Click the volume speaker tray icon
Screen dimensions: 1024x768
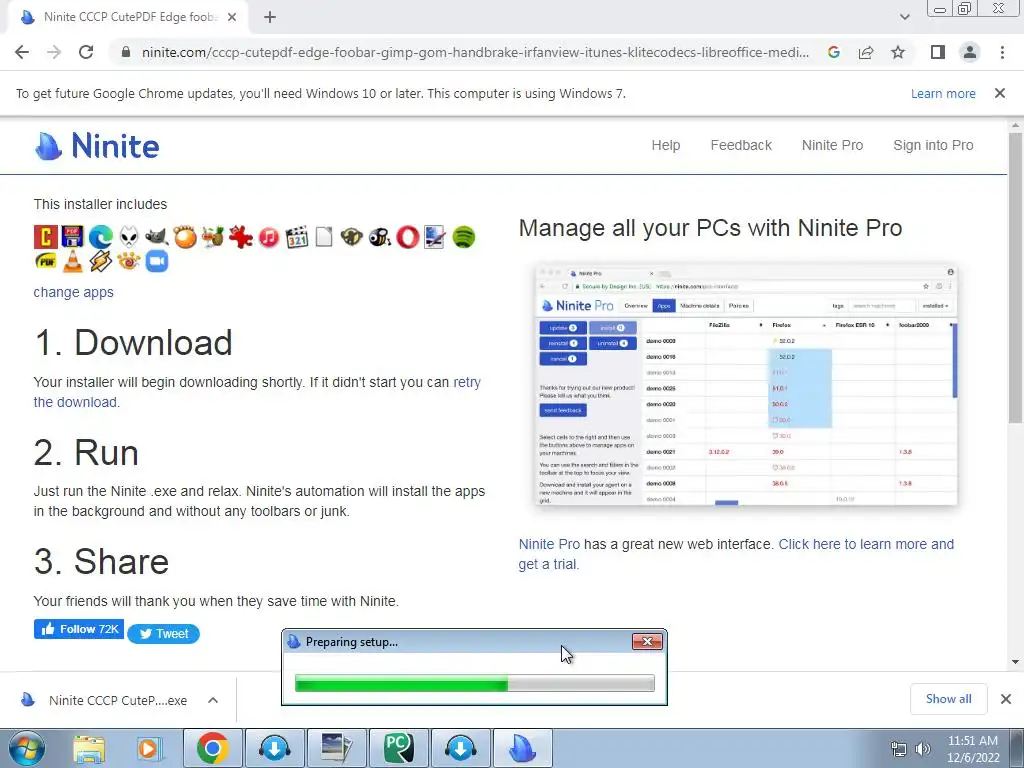click(923, 749)
